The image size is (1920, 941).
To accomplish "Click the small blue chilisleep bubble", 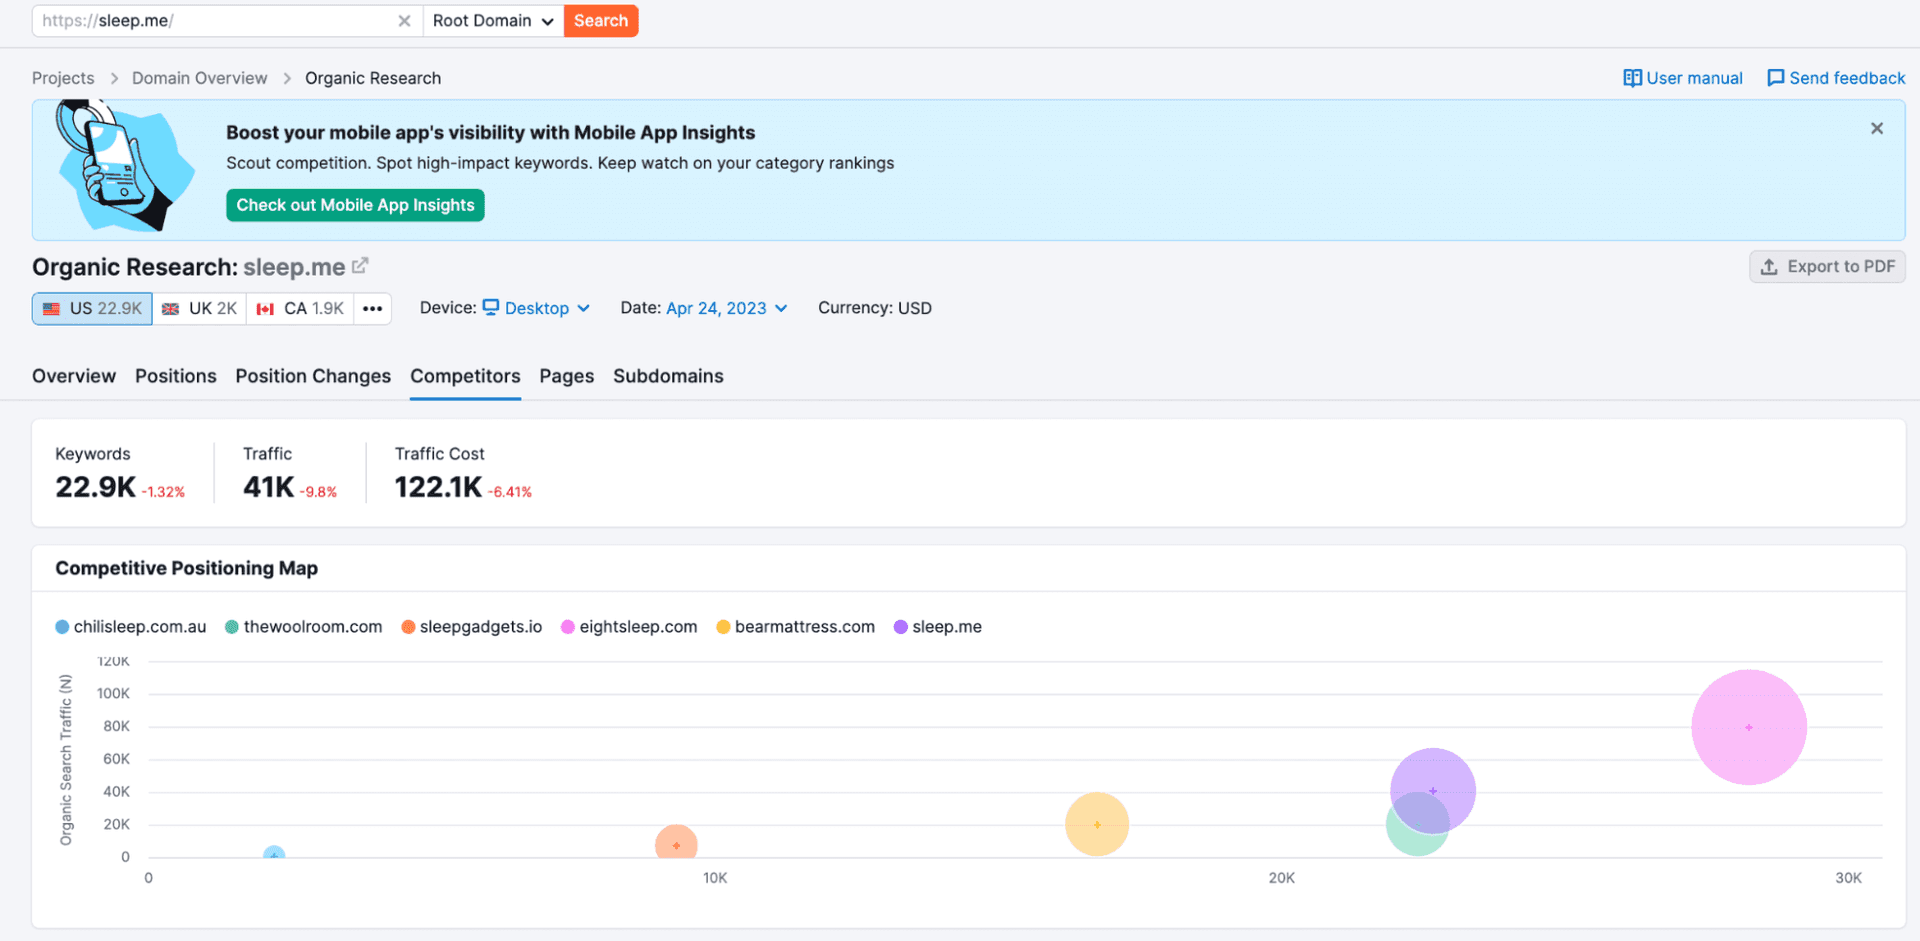I will coord(274,853).
